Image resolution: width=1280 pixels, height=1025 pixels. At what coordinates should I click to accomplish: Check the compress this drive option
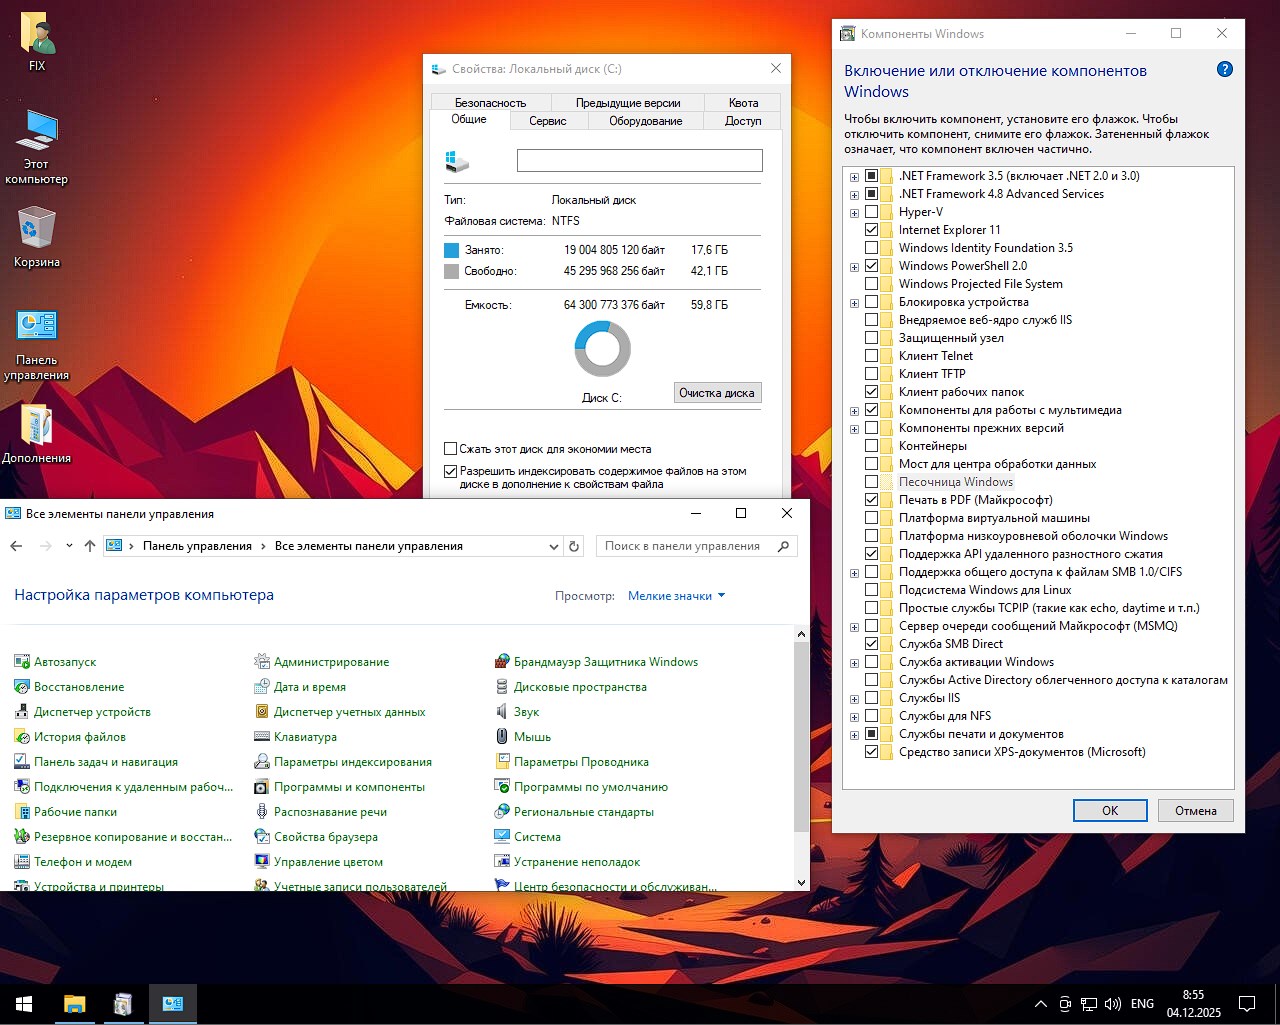click(450, 449)
